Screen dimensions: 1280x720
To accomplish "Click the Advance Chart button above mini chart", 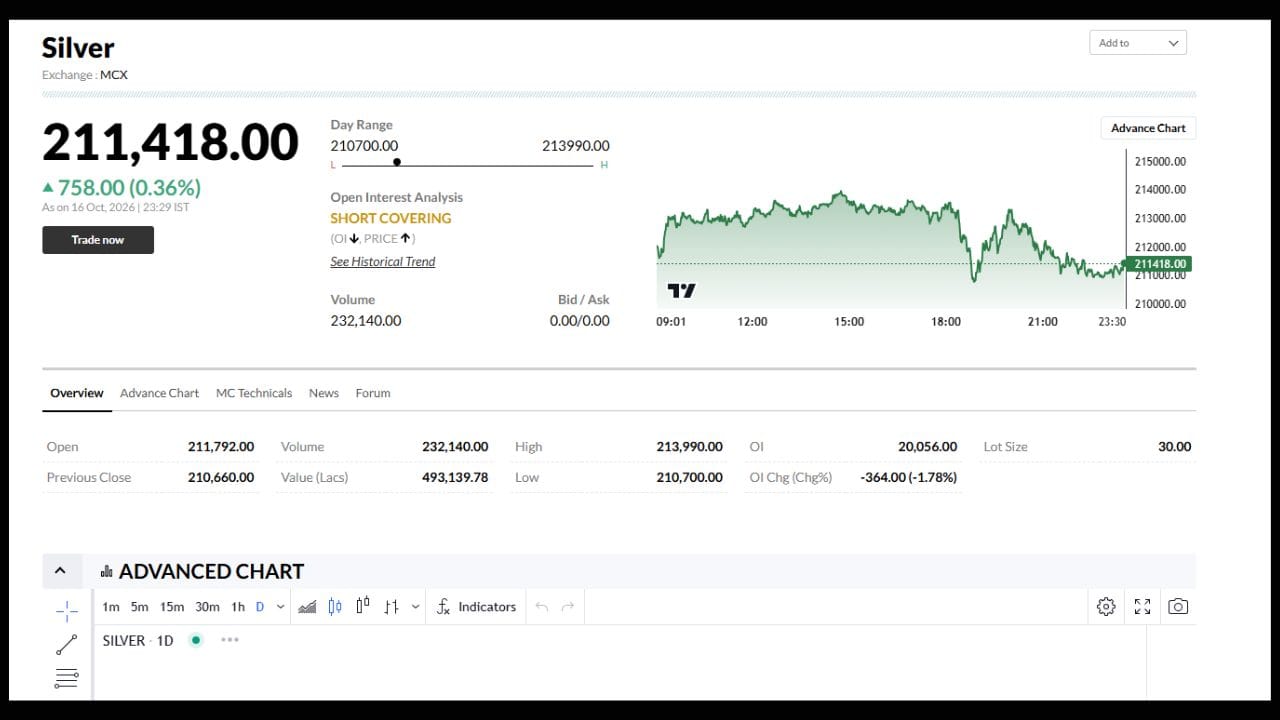I will (1148, 128).
